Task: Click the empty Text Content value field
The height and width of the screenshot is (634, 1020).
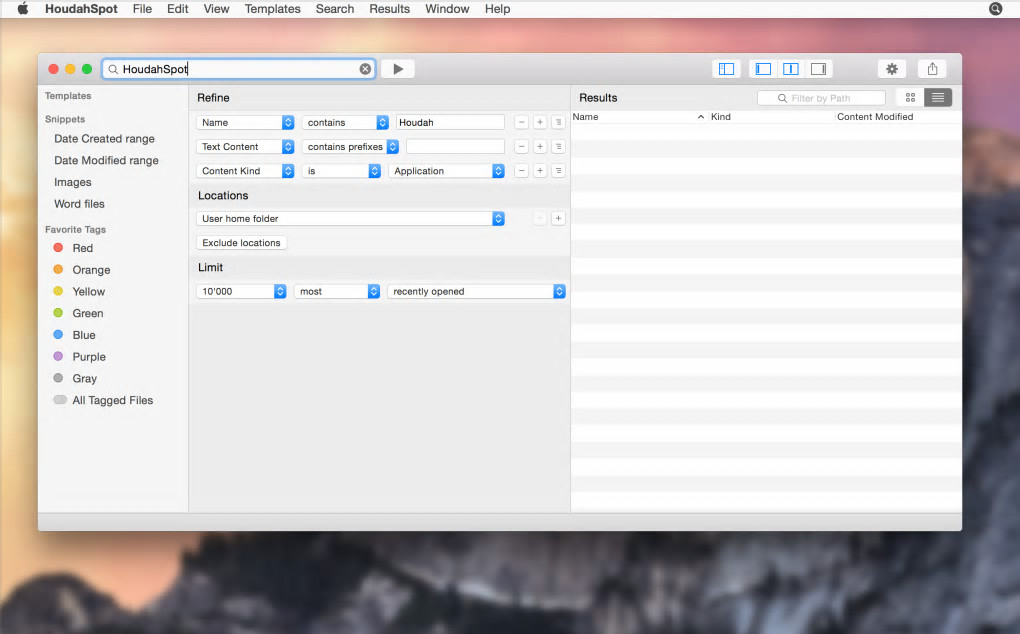Action: click(455, 146)
